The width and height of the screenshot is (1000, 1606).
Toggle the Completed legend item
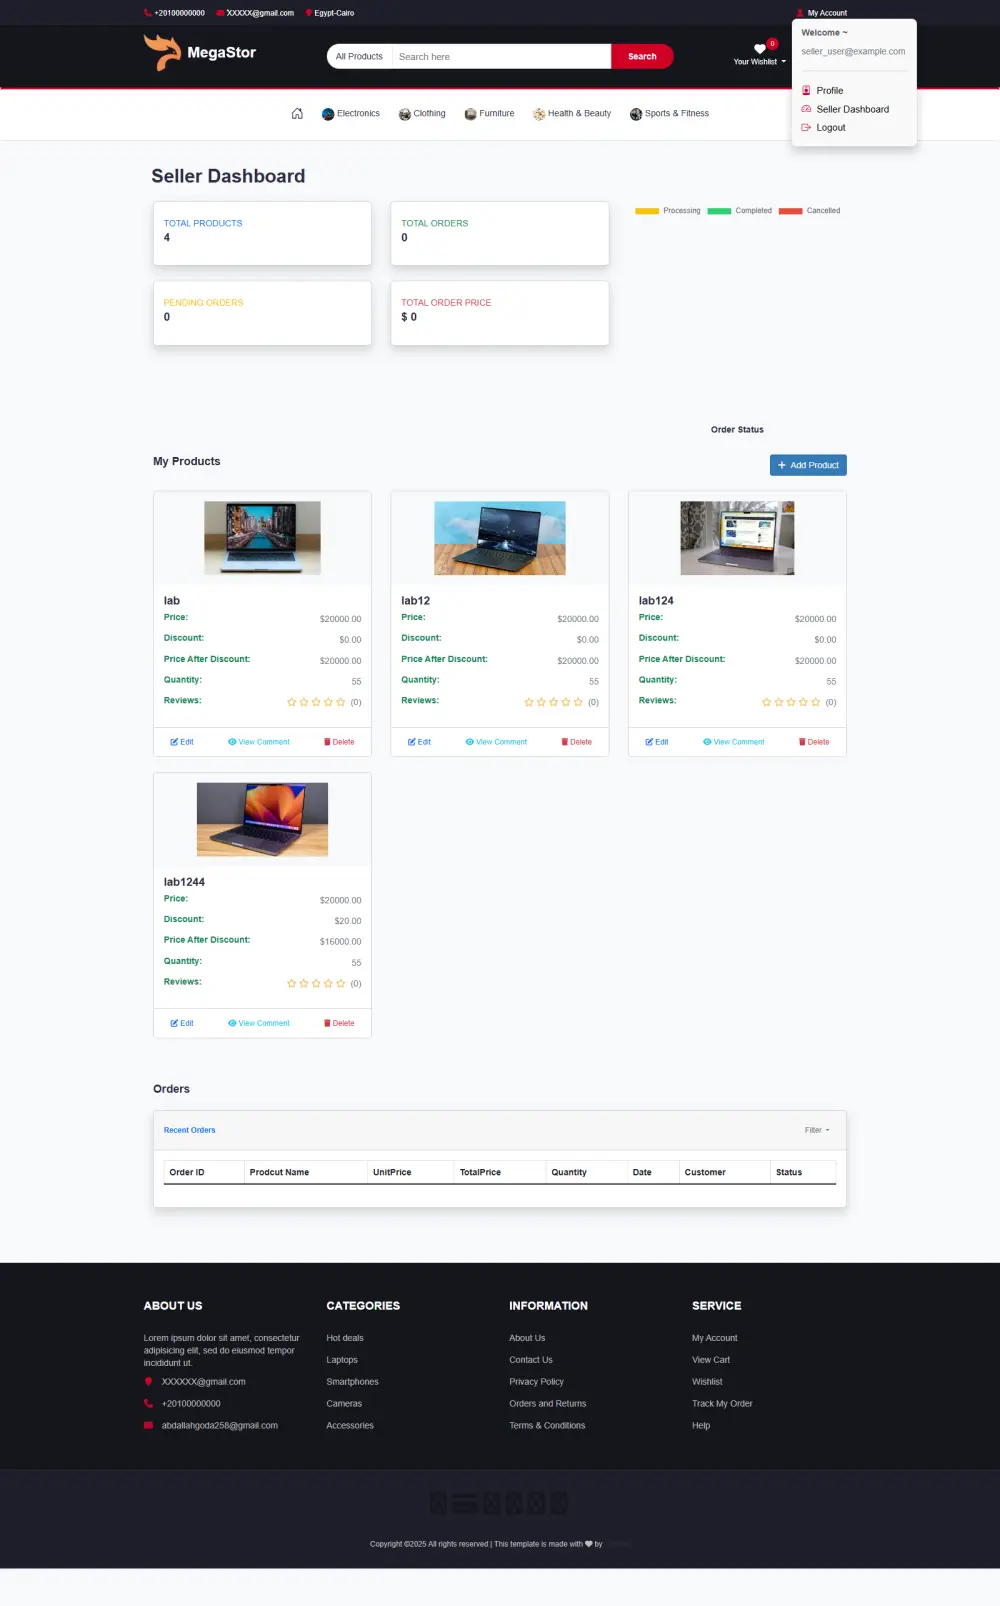click(x=740, y=211)
